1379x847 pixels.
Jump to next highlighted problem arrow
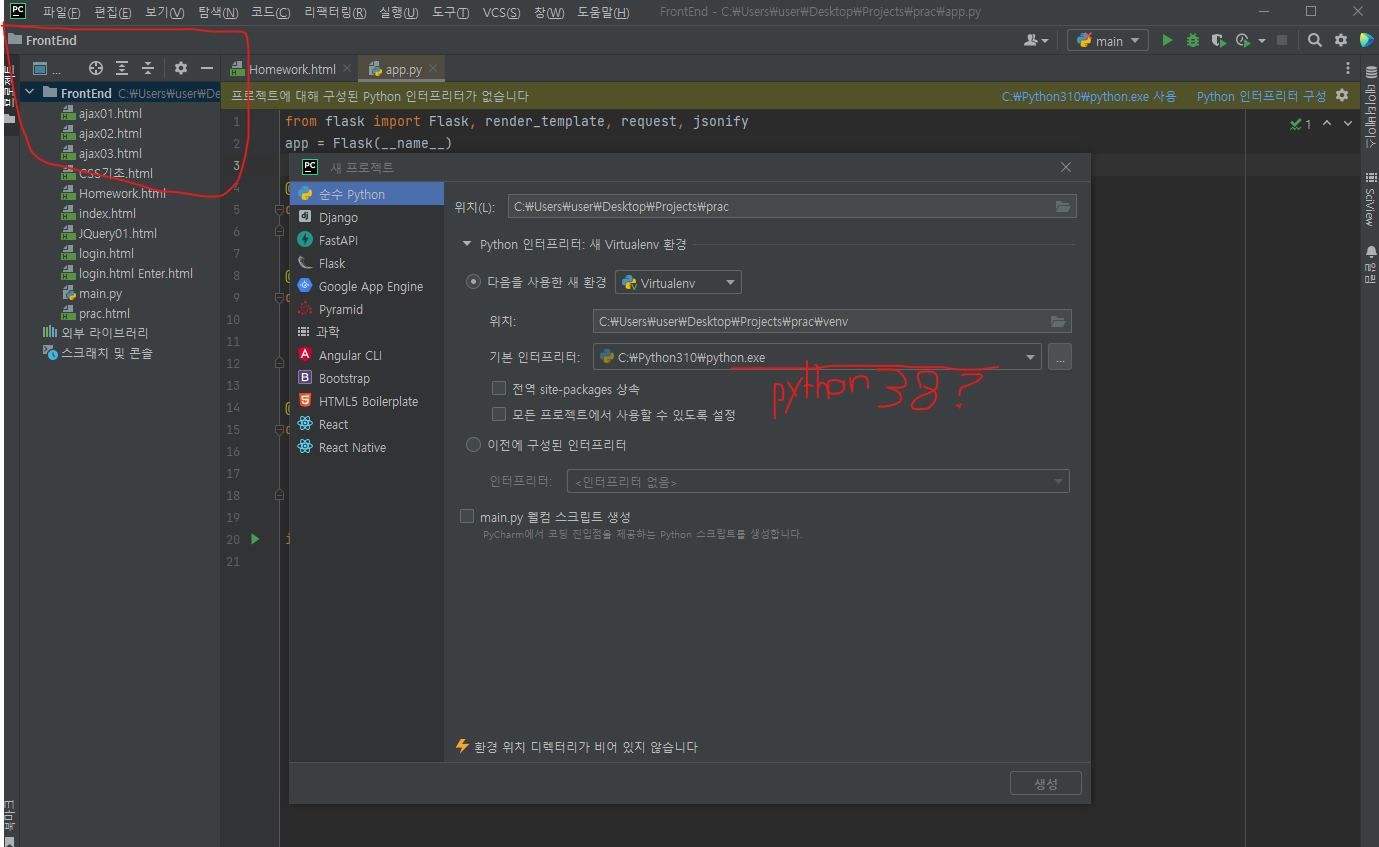[1348, 124]
